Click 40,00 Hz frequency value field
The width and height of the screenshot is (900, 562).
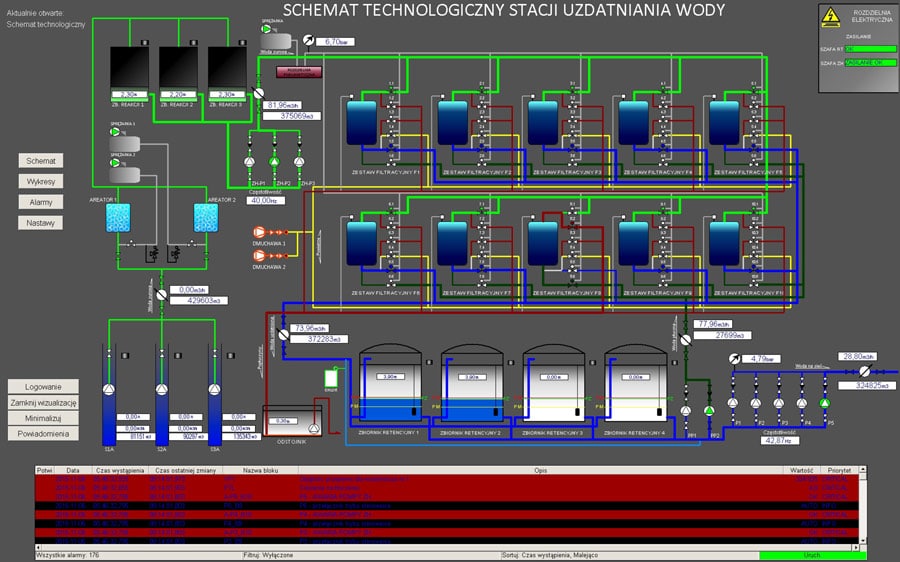pyautogui.click(x=266, y=200)
